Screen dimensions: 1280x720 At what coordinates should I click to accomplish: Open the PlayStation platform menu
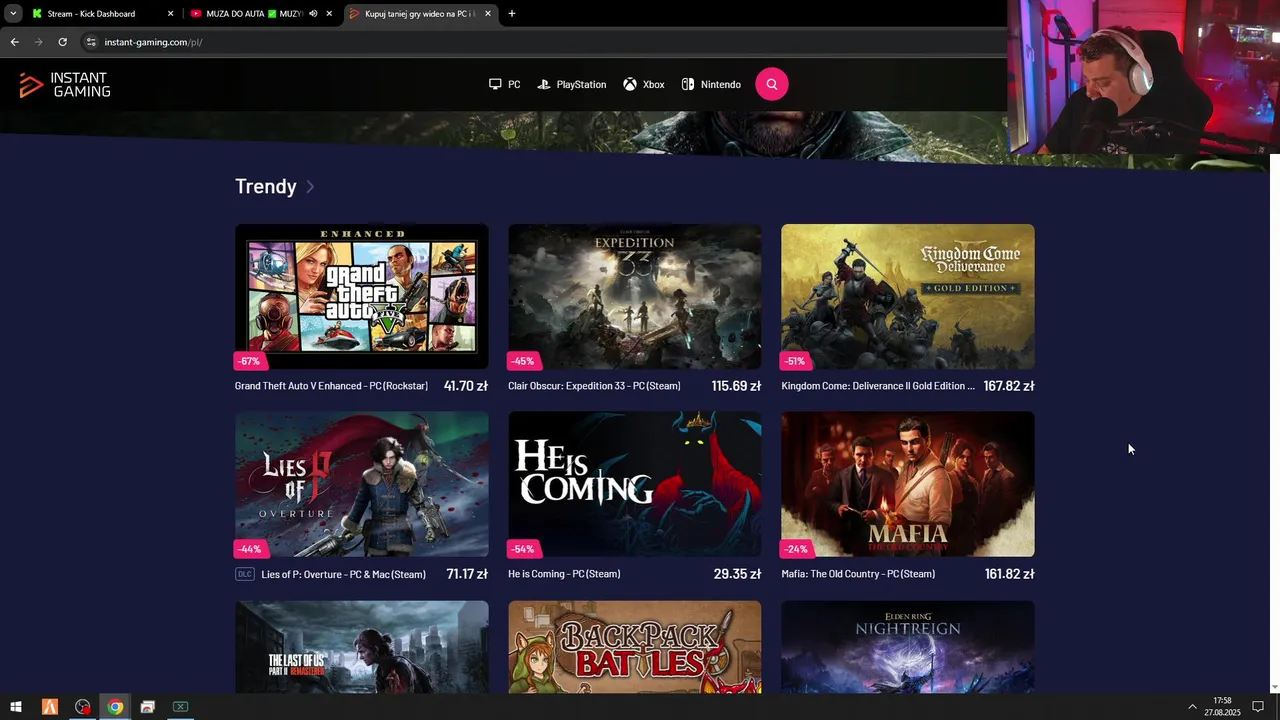tap(572, 85)
